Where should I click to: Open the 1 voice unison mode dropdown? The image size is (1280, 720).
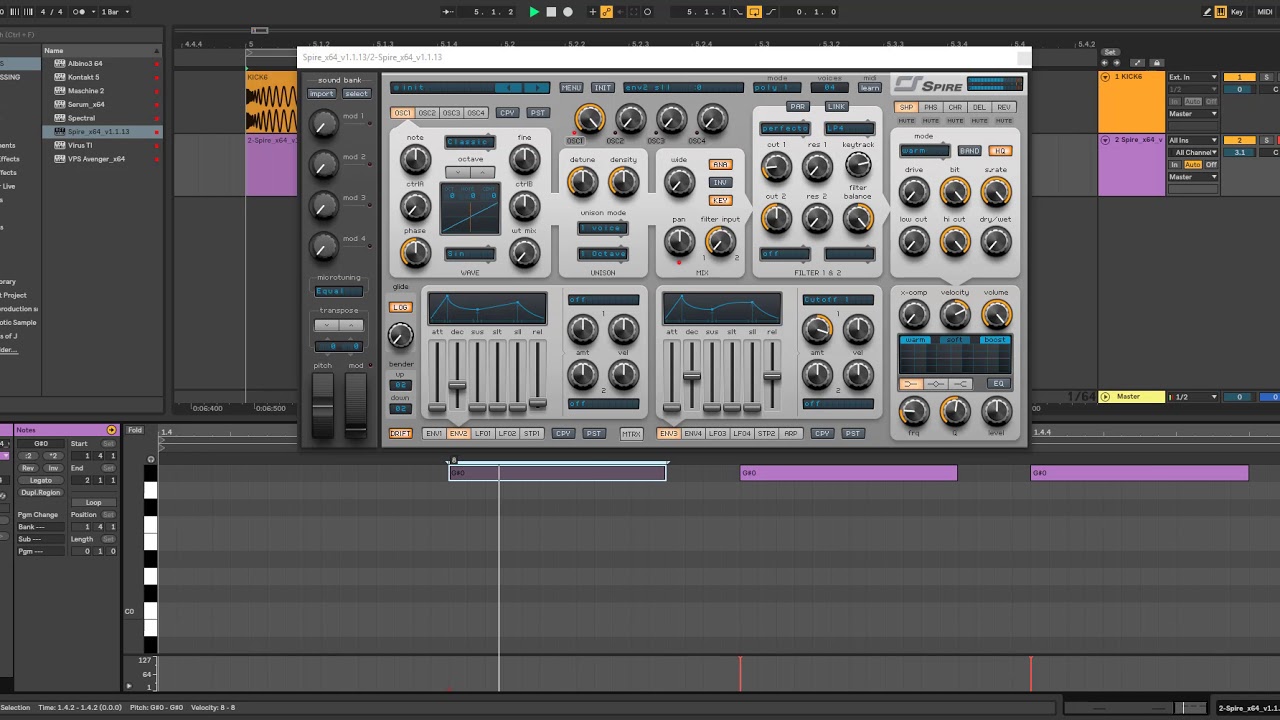603,228
